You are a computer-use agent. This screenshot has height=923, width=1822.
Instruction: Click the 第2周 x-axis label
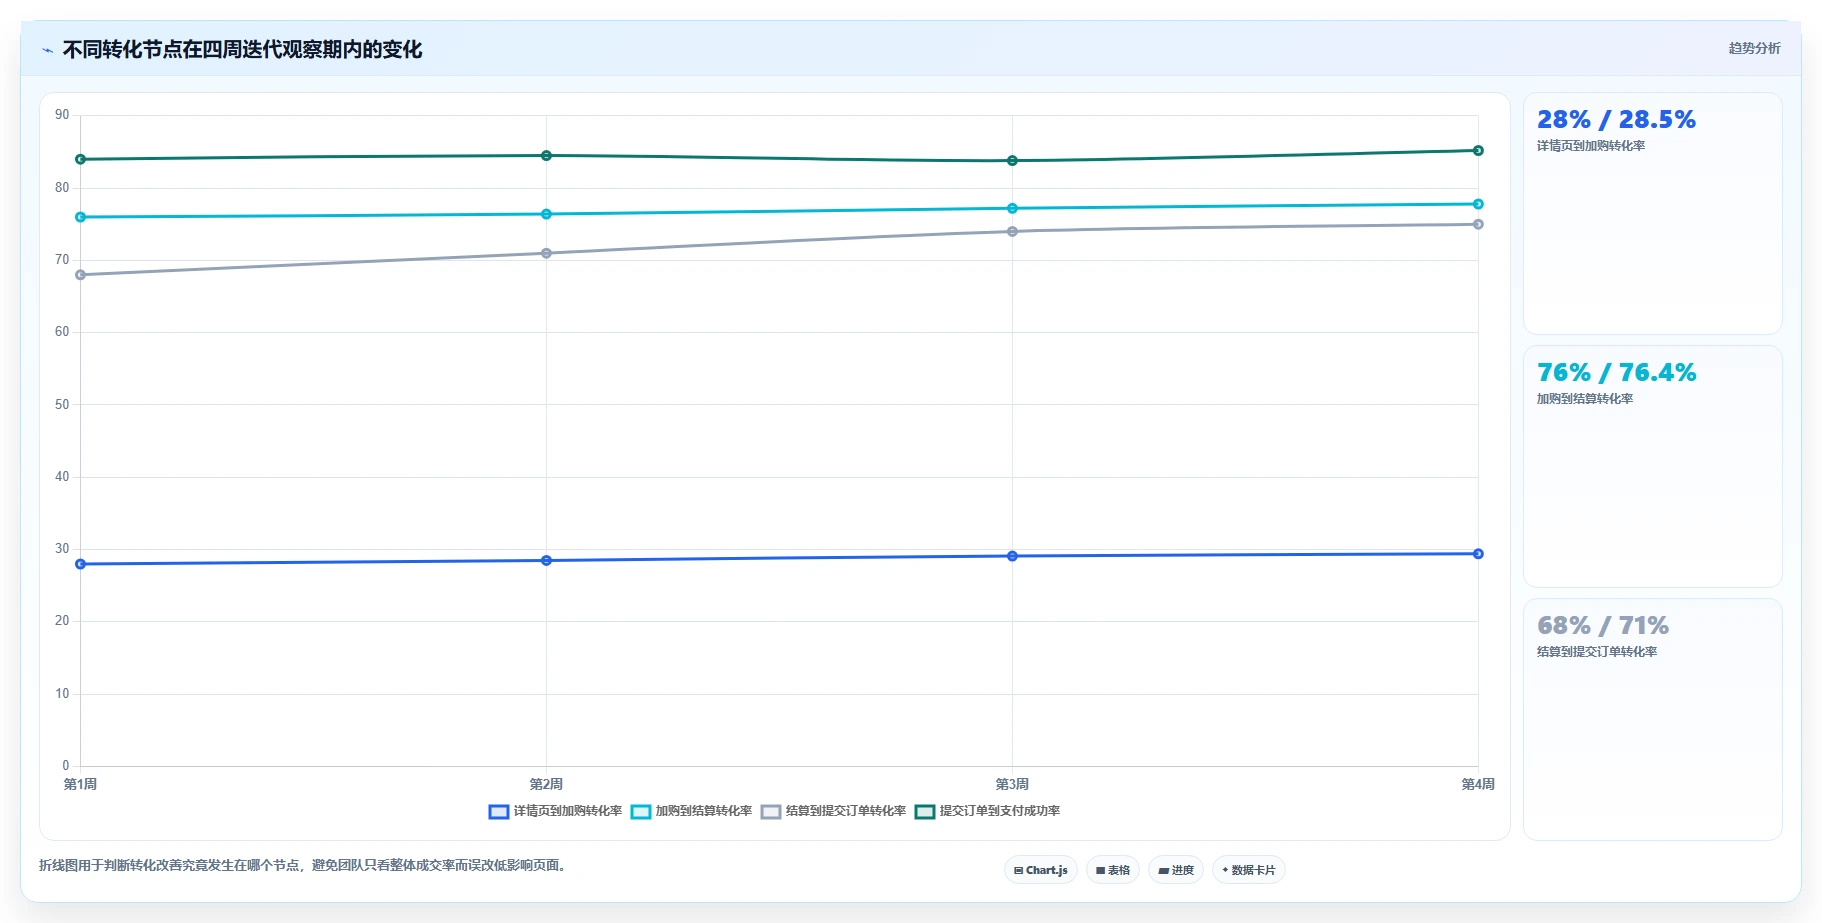coord(546,784)
